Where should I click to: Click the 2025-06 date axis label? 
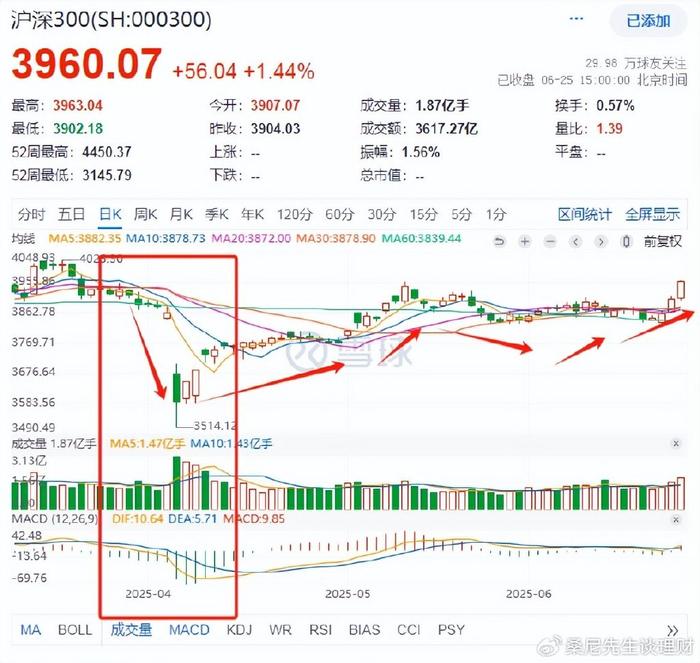[x=529, y=594]
